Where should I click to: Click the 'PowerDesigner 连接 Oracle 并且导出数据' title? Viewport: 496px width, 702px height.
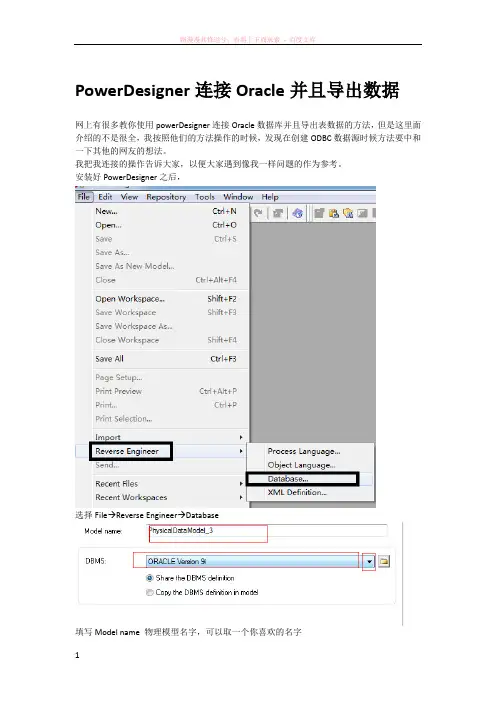[x=237, y=90]
